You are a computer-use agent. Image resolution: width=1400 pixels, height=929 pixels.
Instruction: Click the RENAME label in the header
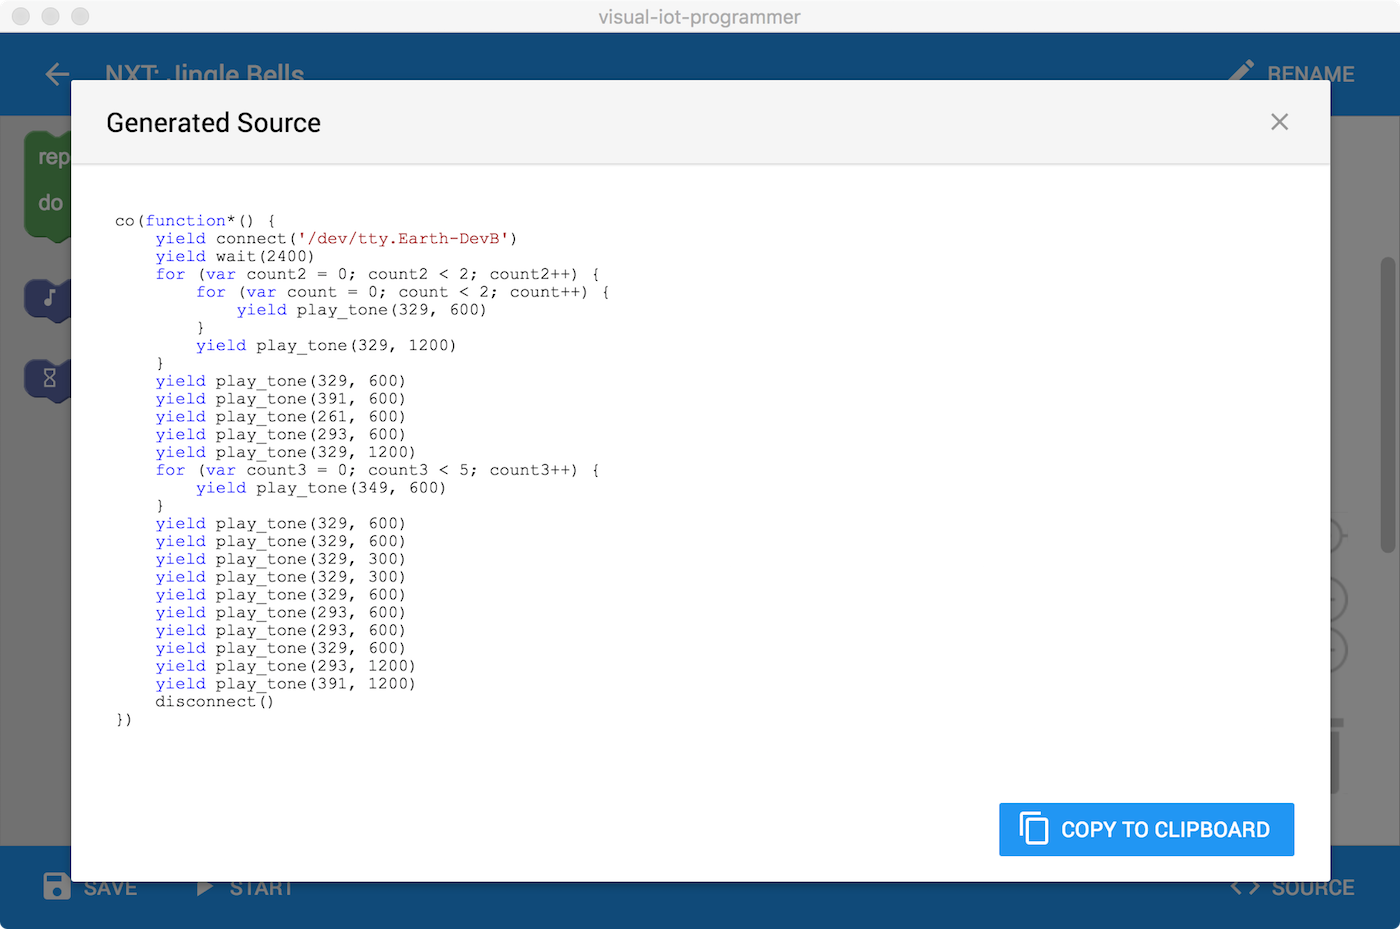(x=1311, y=73)
